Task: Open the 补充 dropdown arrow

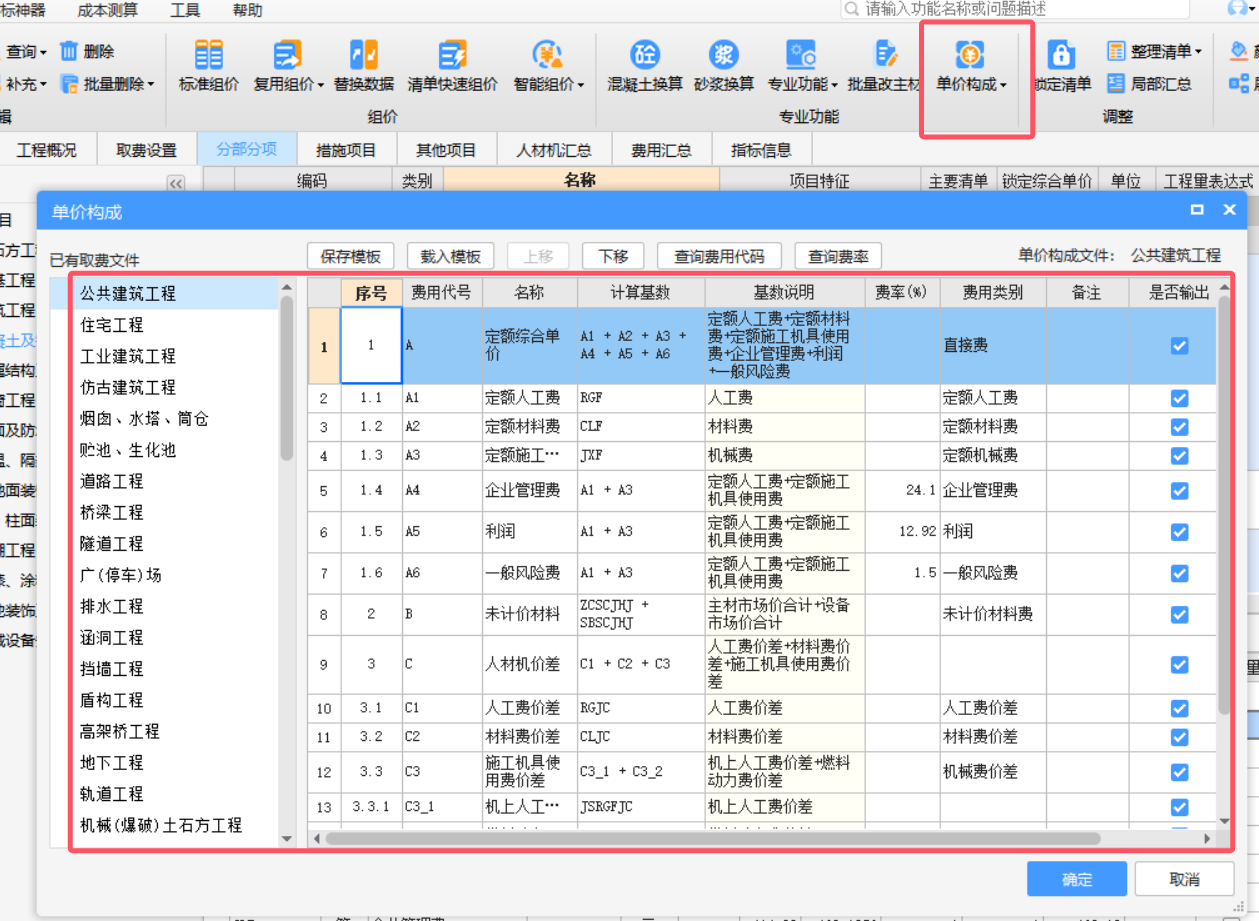Action: [x=43, y=85]
